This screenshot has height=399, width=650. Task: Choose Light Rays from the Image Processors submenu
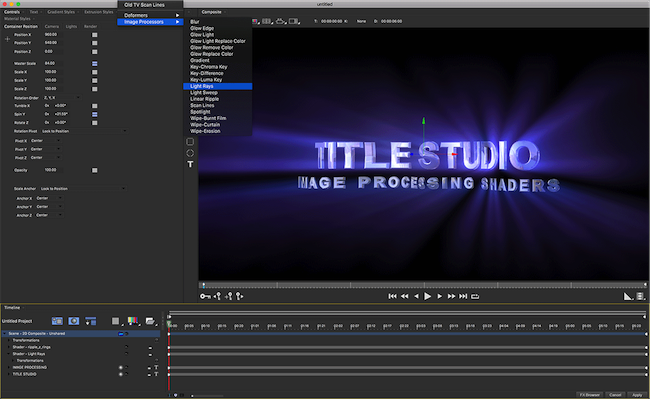(x=218, y=86)
